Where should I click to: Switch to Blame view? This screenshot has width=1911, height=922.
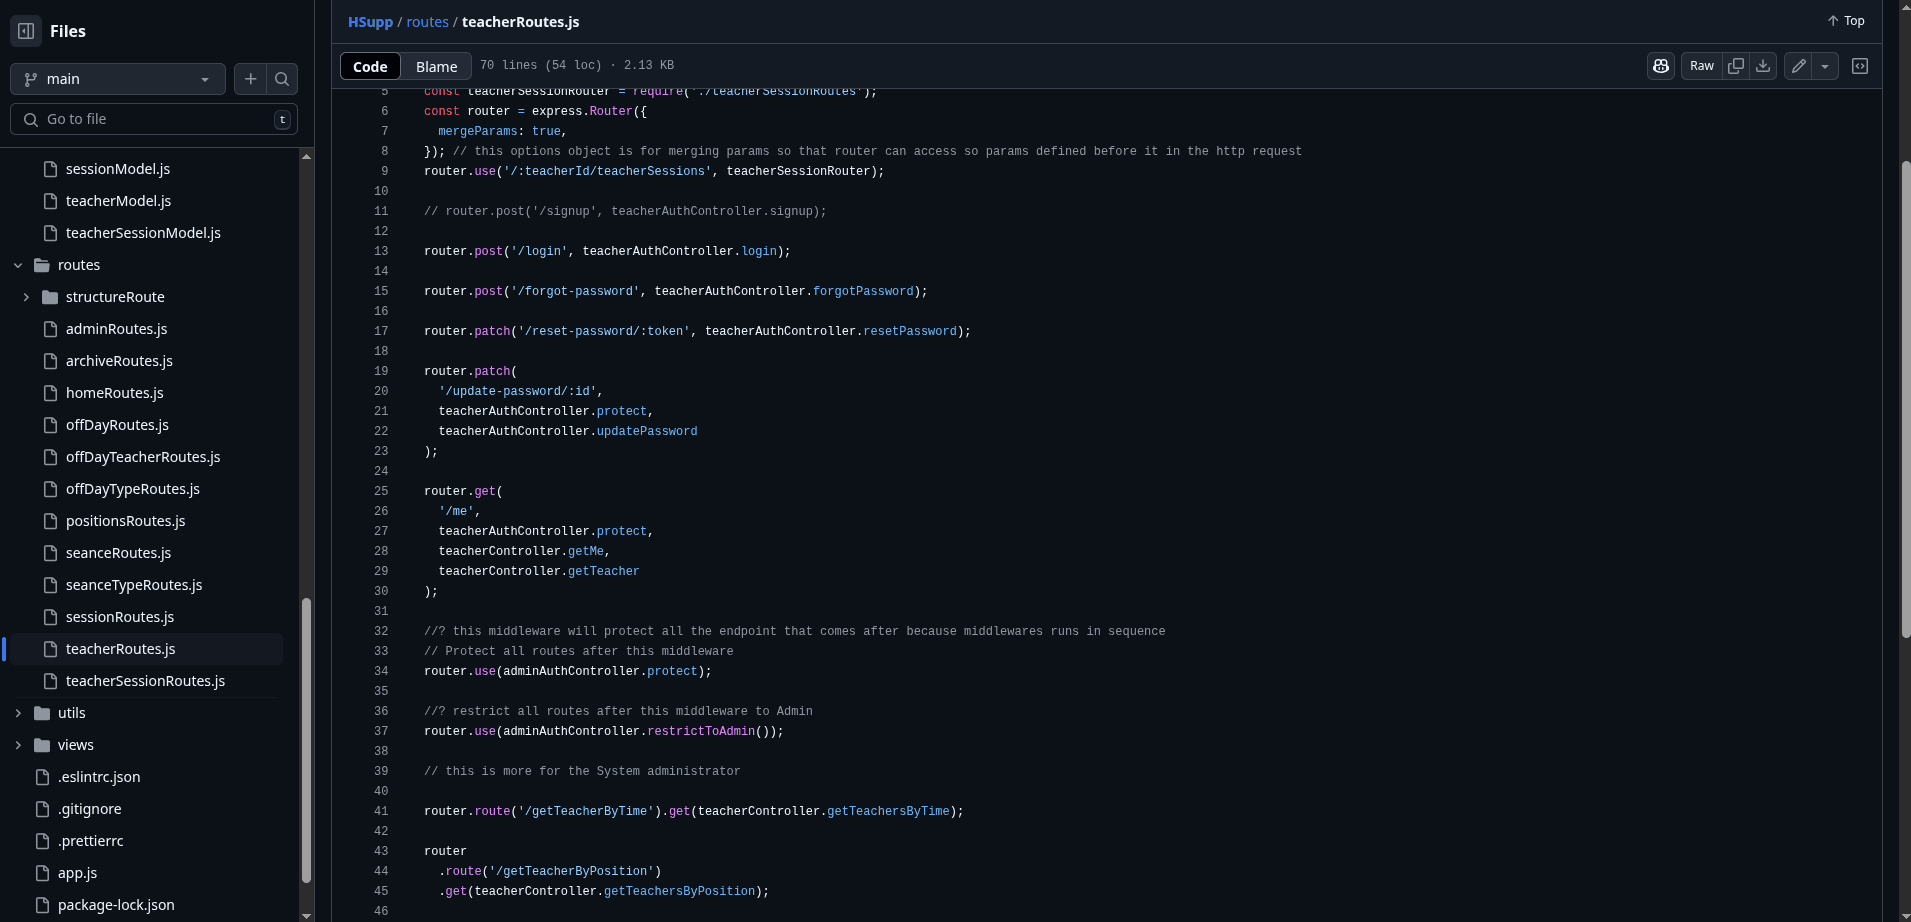(x=436, y=66)
